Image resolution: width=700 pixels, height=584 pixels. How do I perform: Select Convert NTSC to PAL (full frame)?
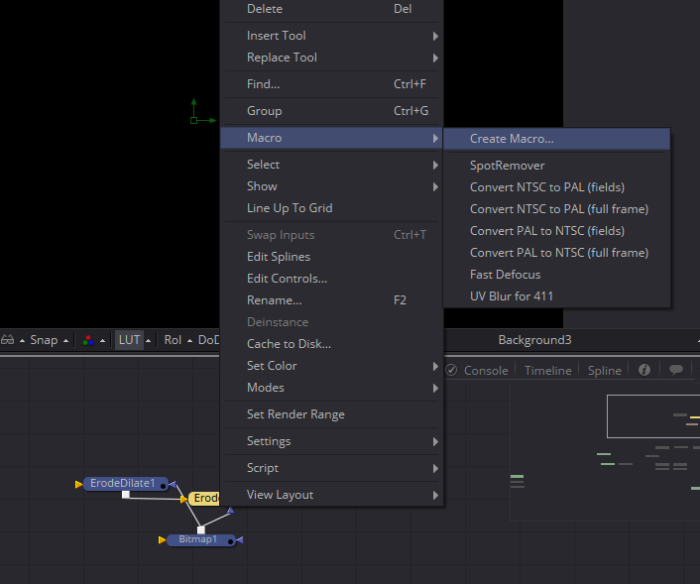557,209
